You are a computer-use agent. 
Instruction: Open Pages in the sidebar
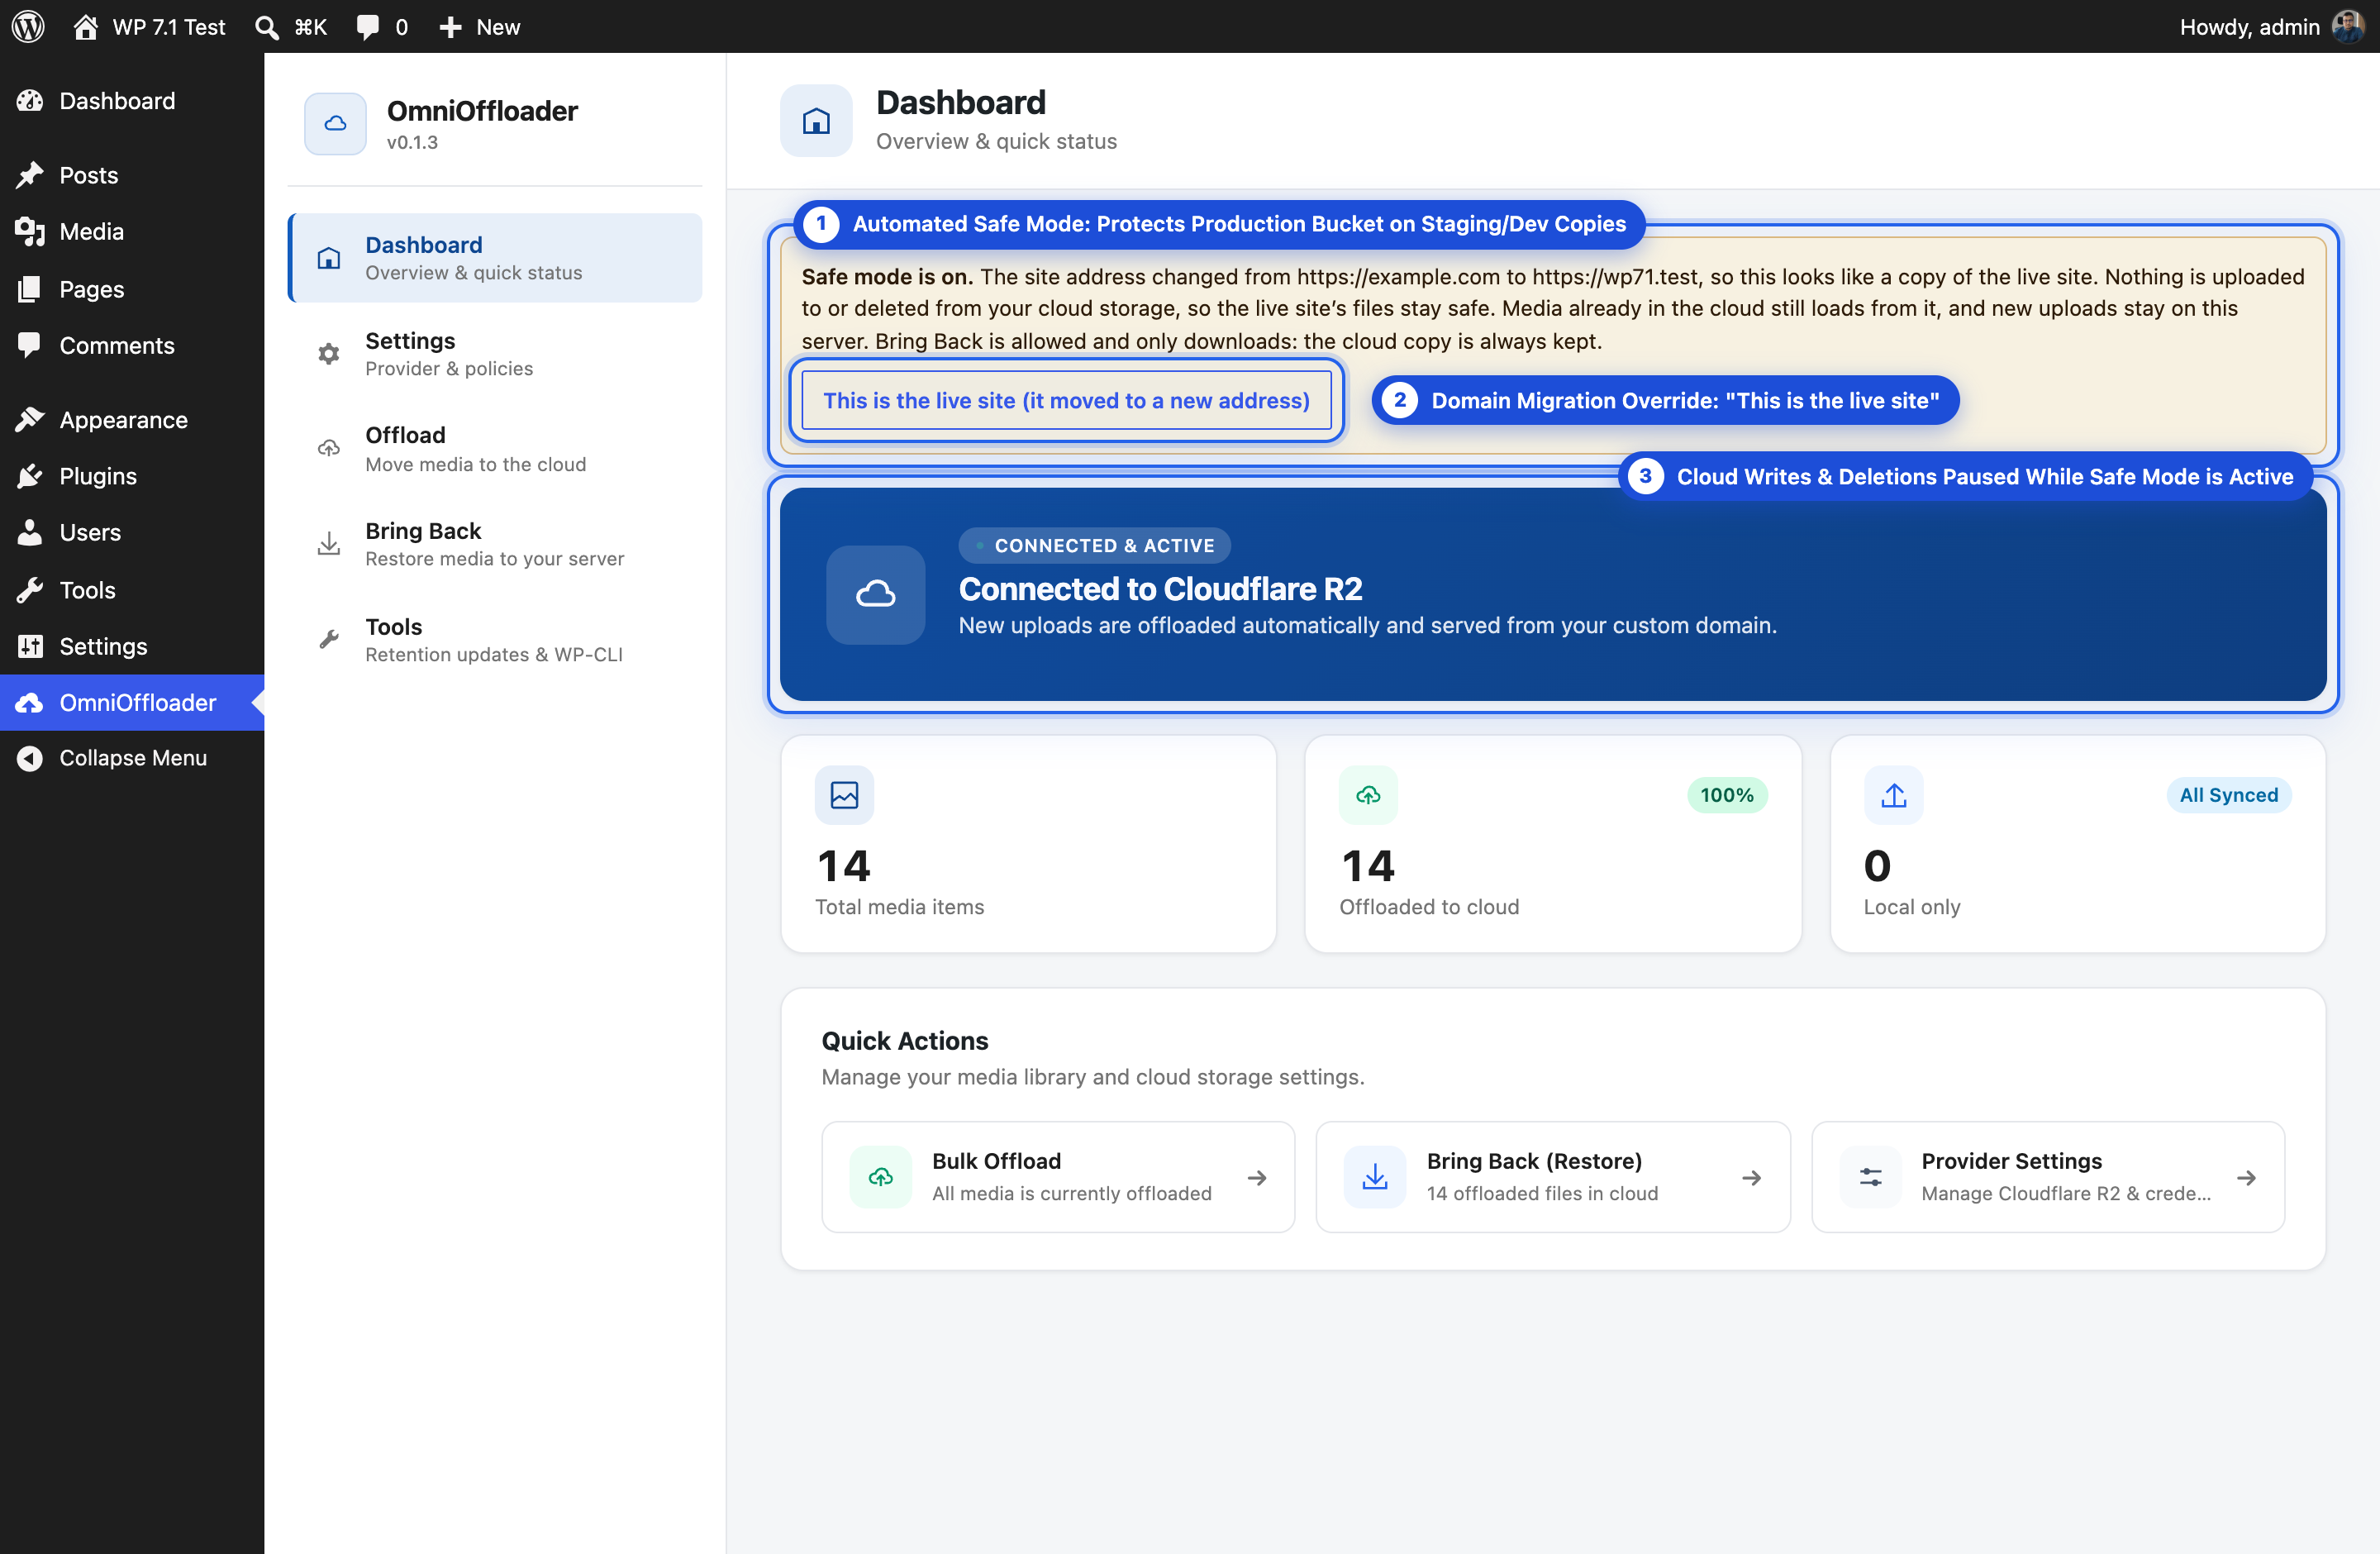tap(132, 289)
